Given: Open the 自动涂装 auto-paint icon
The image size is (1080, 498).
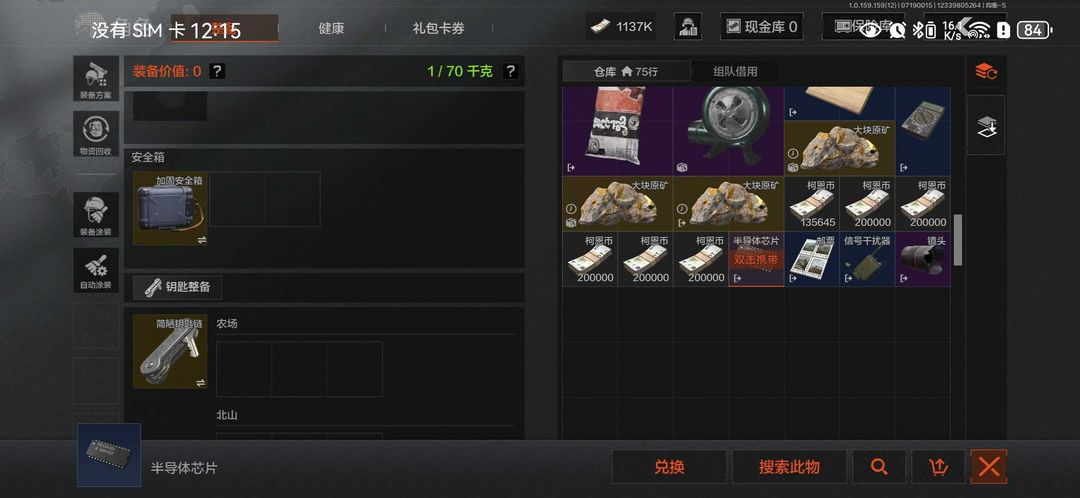Looking at the screenshot, I should tap(96, 270).
